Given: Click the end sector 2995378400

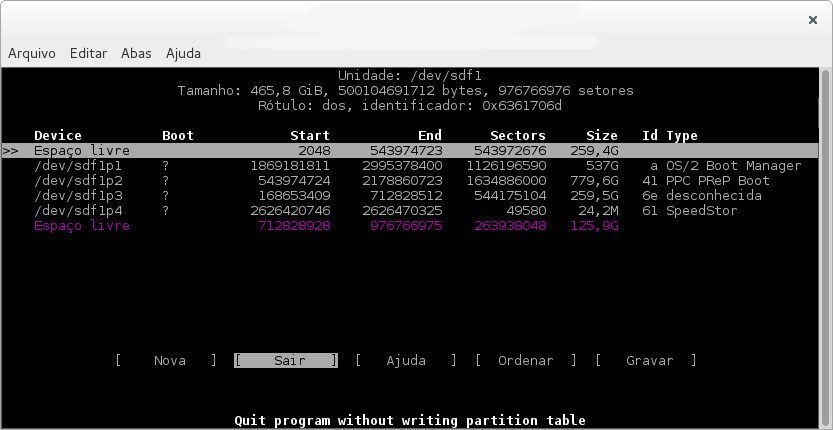Looking at the screenshot, I should [x=402, y=166].
